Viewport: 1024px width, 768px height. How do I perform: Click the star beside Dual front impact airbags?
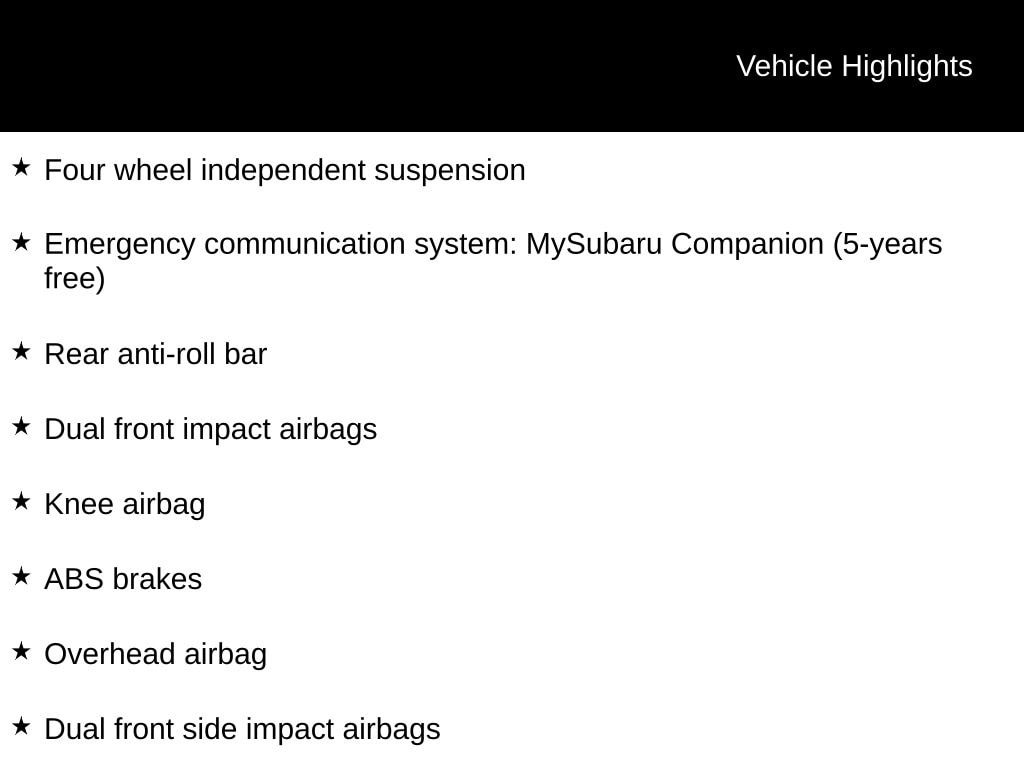21,426
